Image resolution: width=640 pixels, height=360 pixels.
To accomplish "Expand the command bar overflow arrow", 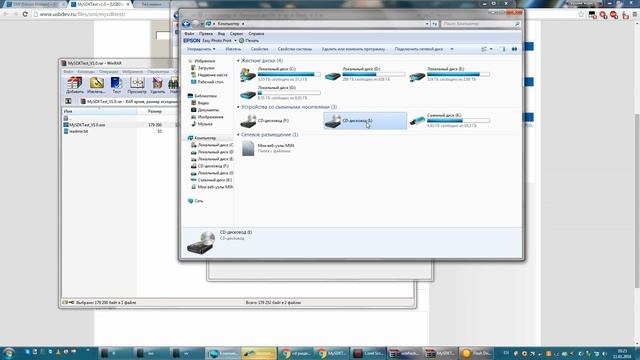I will click(x=452, y=49).
